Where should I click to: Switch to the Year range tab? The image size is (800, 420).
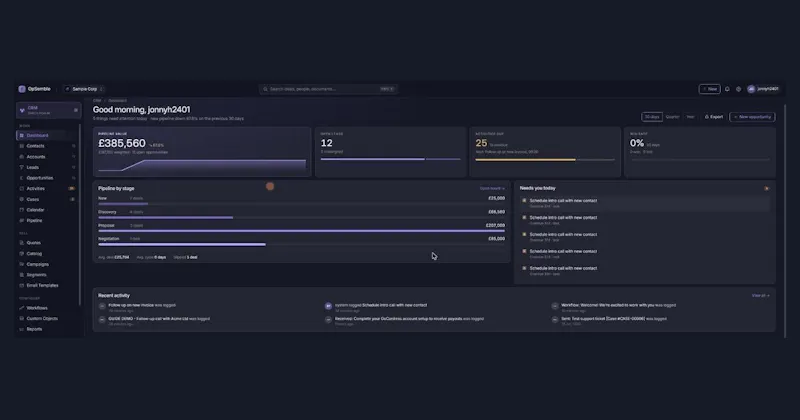coord(690,117)
